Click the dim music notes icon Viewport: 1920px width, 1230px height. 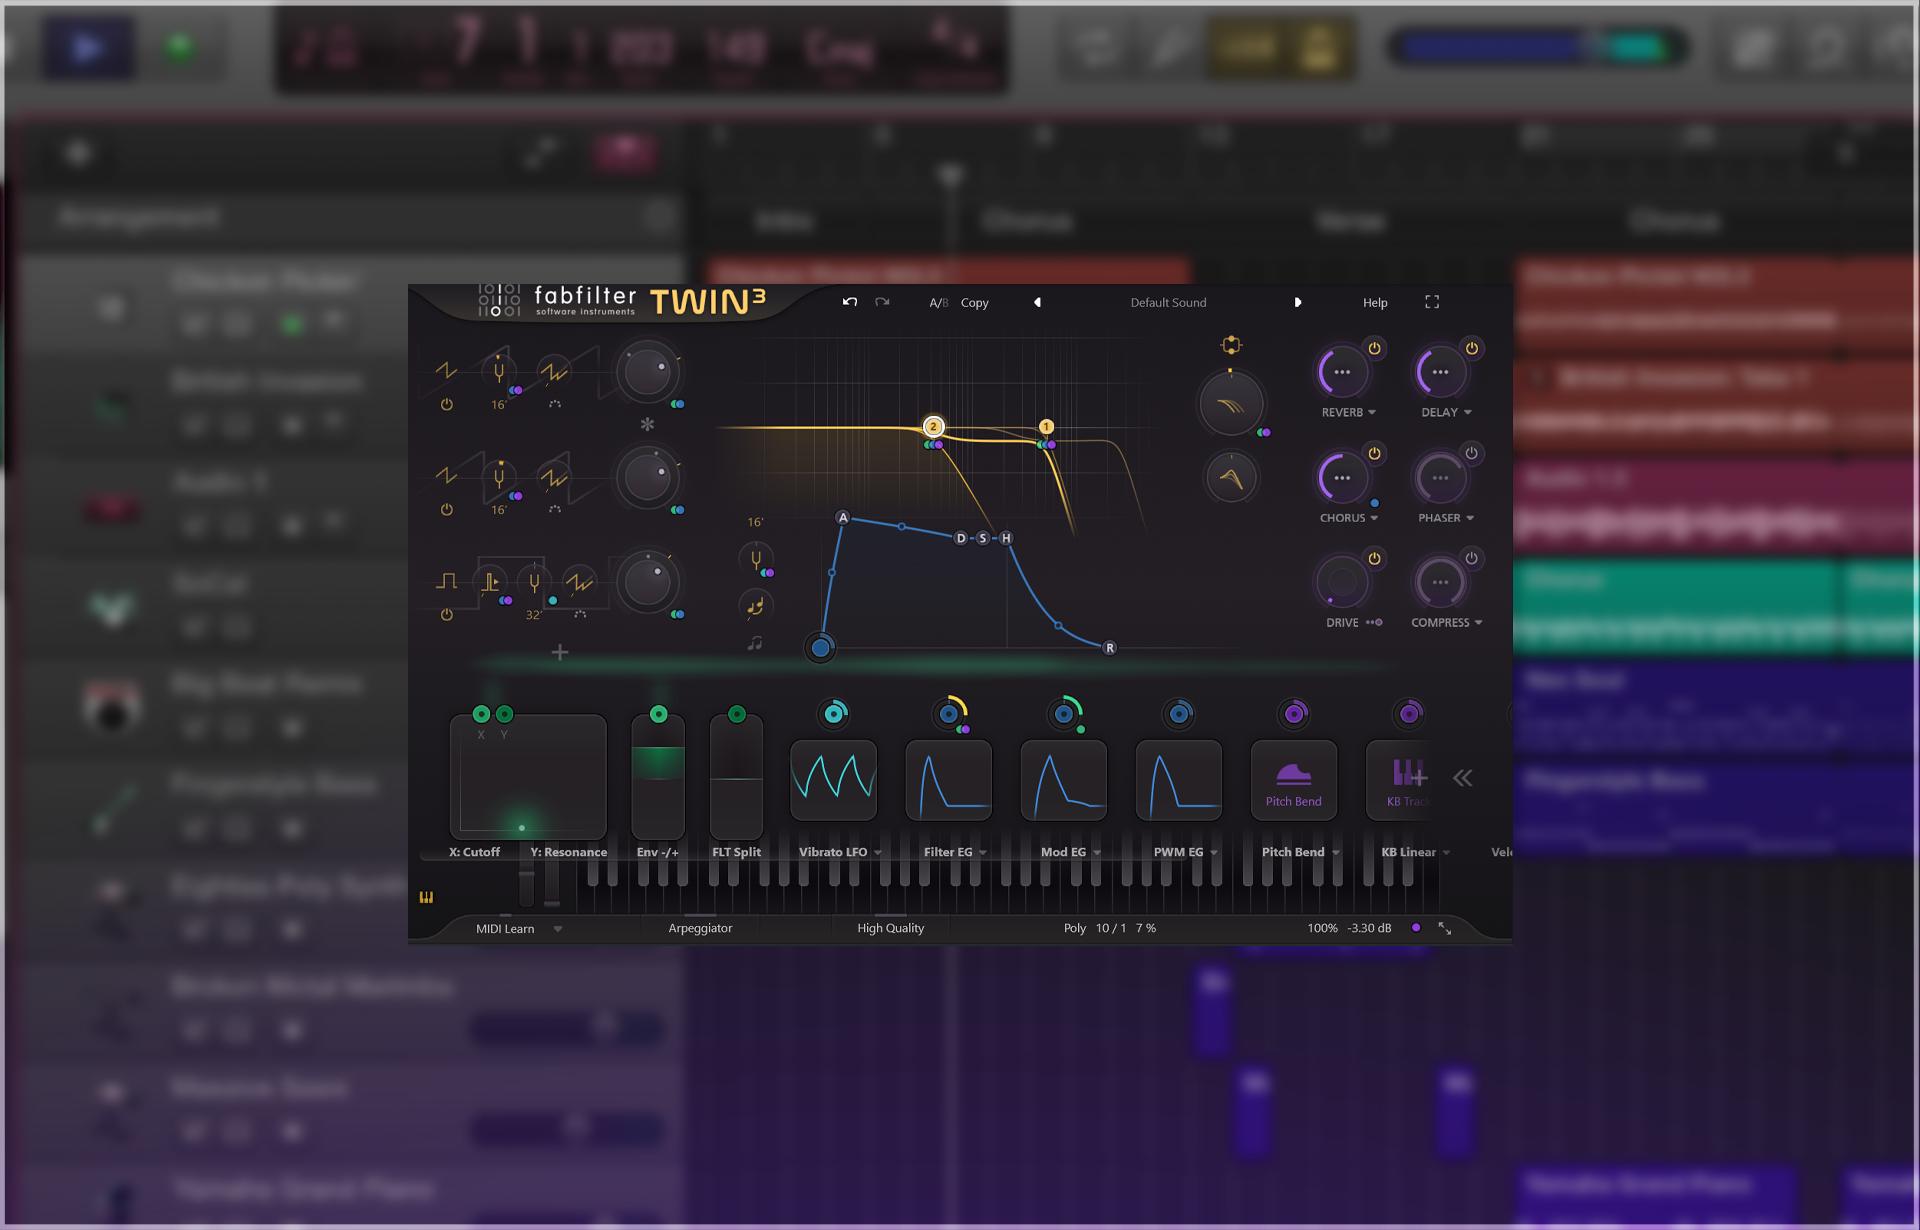click(755, 644)
